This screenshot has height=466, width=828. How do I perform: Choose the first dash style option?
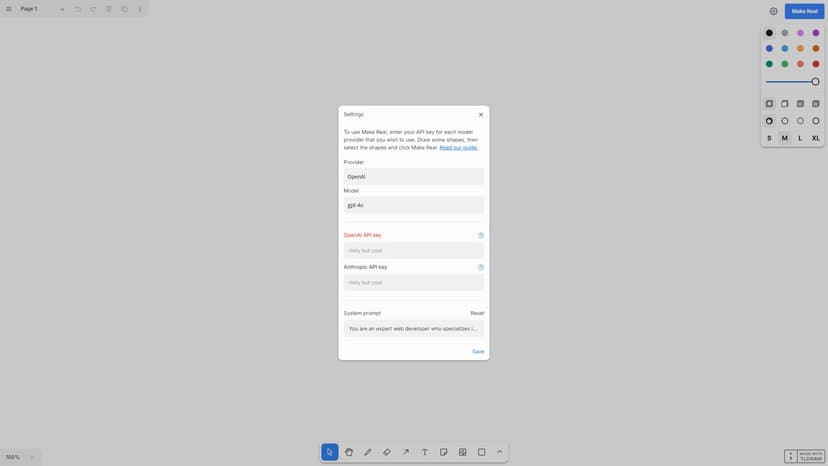769,121
